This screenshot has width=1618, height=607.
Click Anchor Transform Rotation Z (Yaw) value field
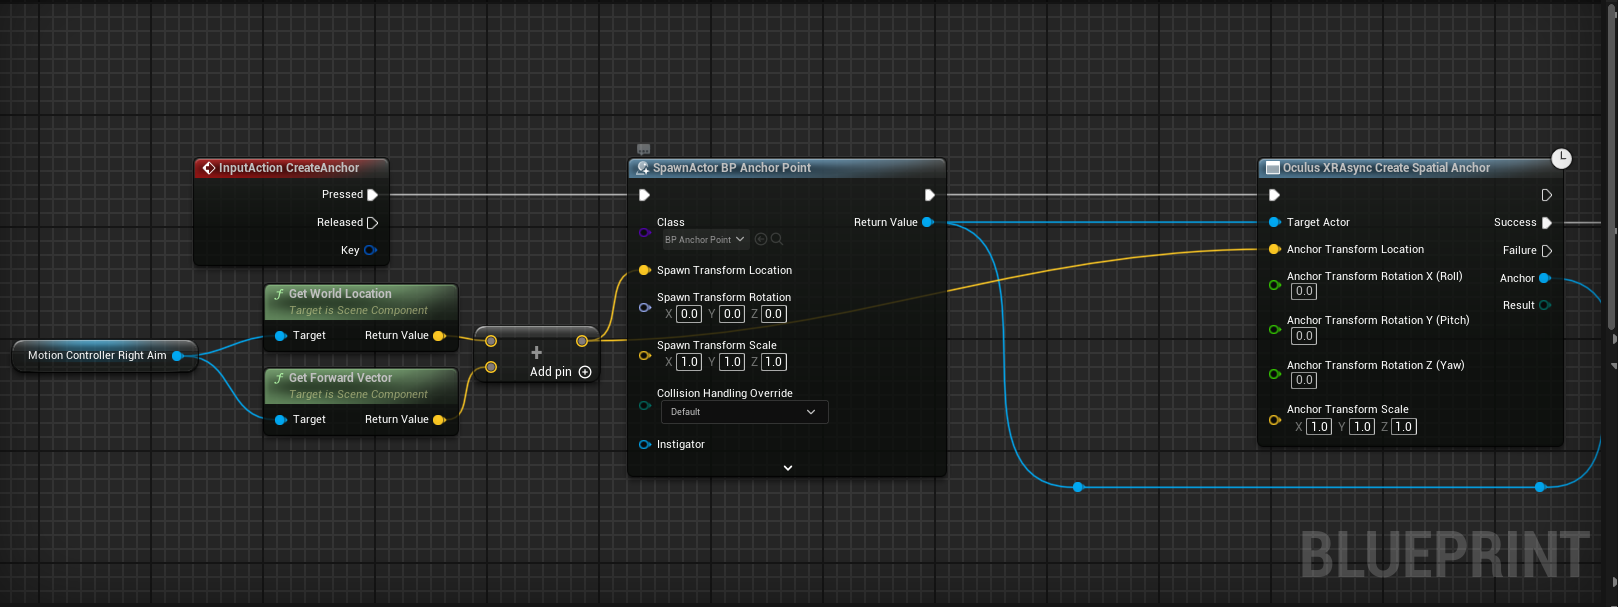pyautogui.click(x=1304, y=381)
